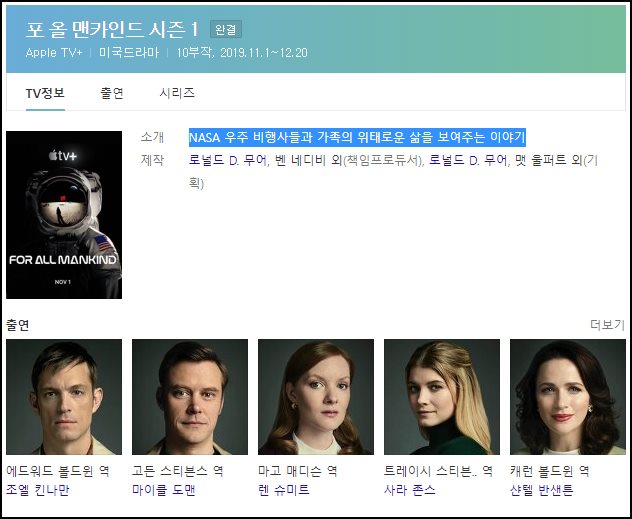Click the 미국드라마 genre label

tap(129, 53)
